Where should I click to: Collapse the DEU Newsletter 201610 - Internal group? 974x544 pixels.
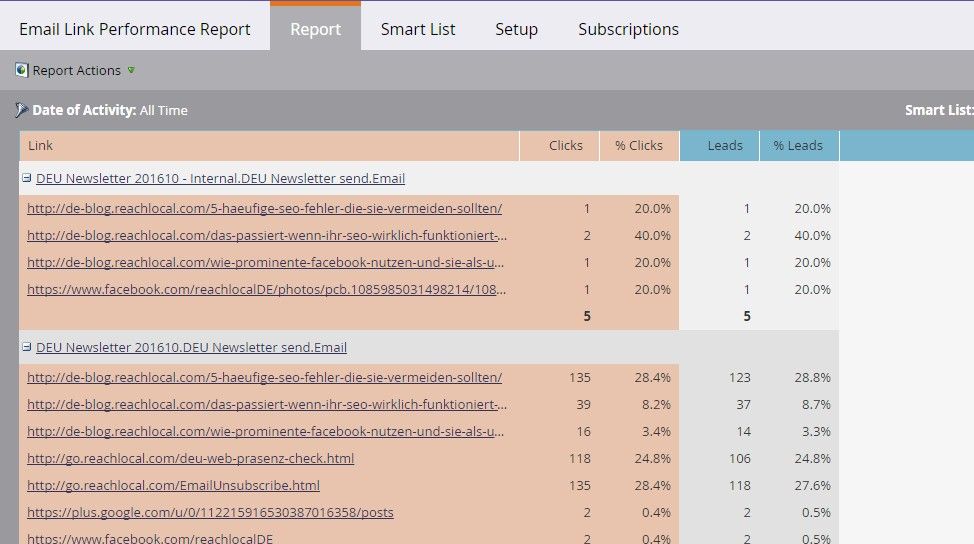[x=27, y=179]
